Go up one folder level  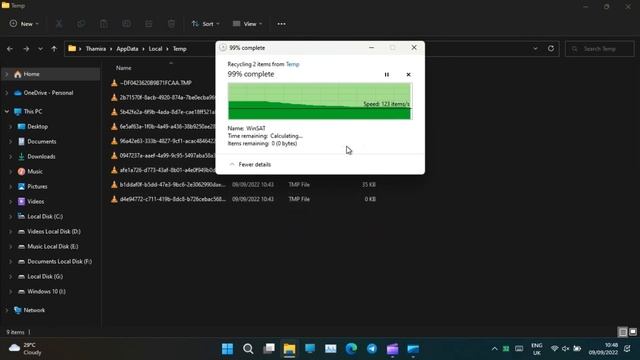(54, 49)
